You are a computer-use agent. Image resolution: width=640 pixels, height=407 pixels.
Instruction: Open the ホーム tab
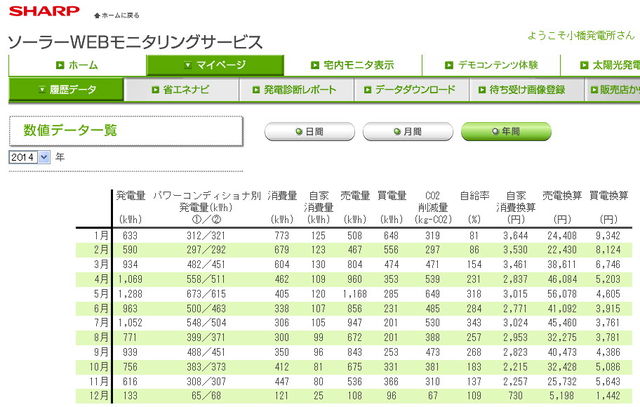tap(77, 65)
